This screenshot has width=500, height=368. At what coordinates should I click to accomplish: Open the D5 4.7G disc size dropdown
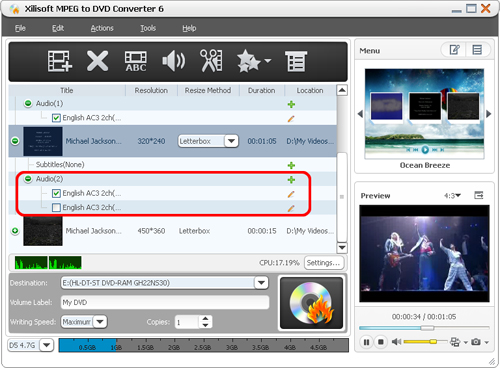47,345
